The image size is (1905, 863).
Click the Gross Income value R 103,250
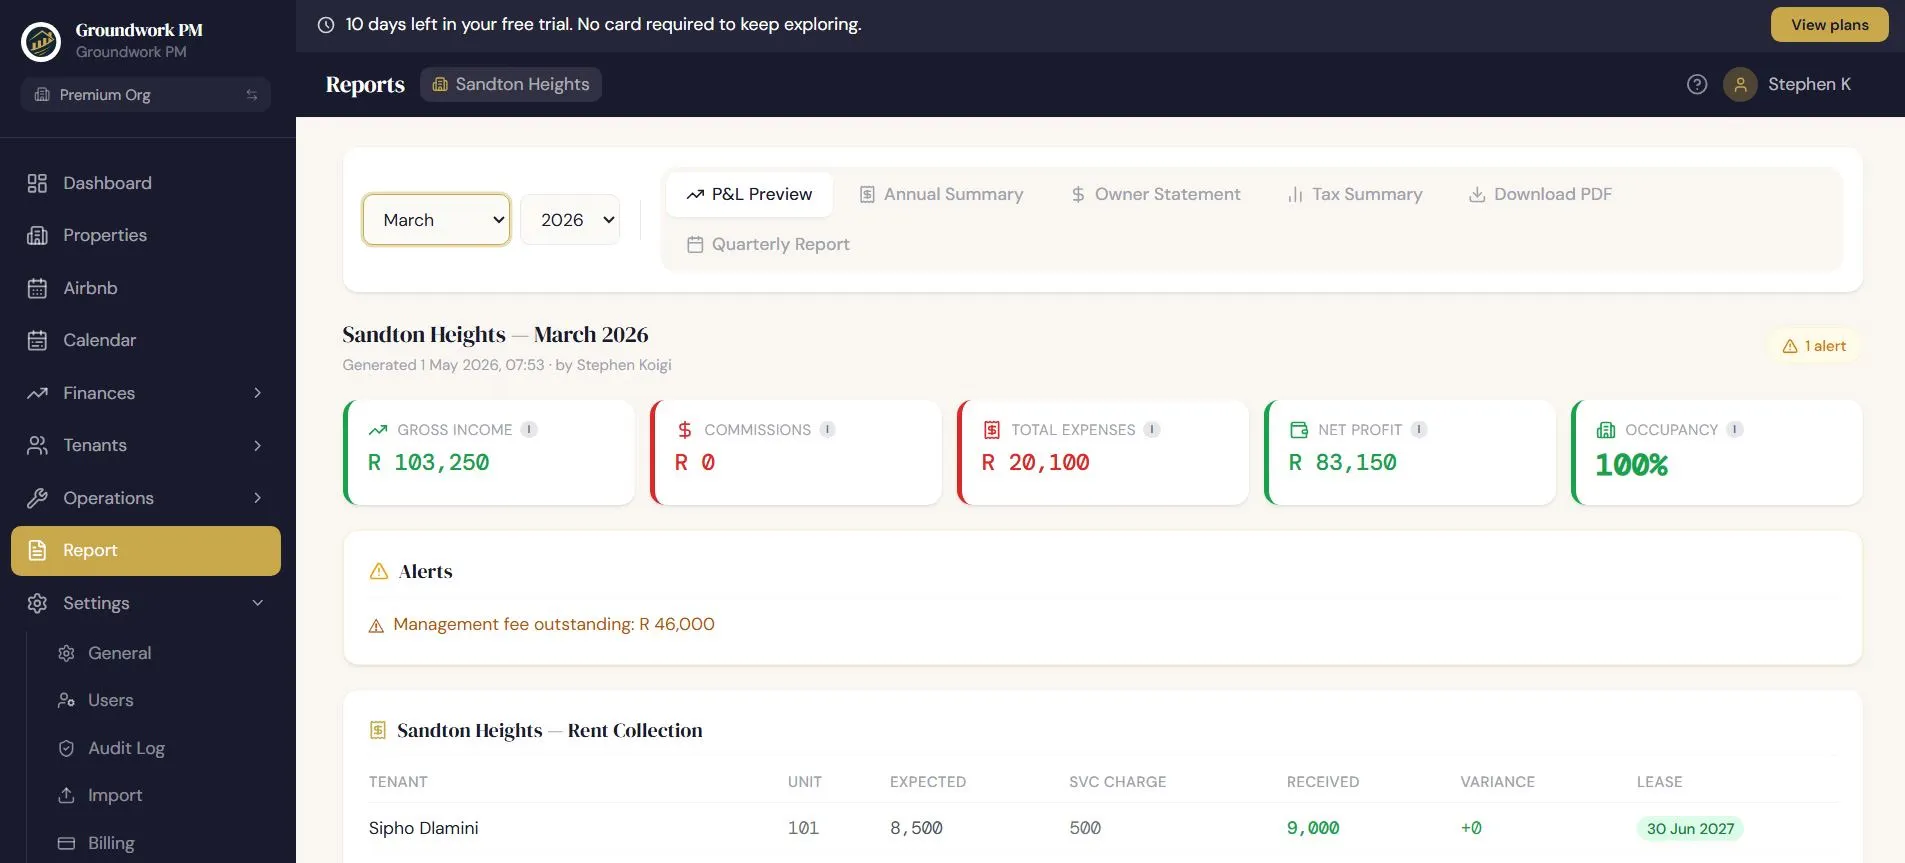click(x=429, y=462)
